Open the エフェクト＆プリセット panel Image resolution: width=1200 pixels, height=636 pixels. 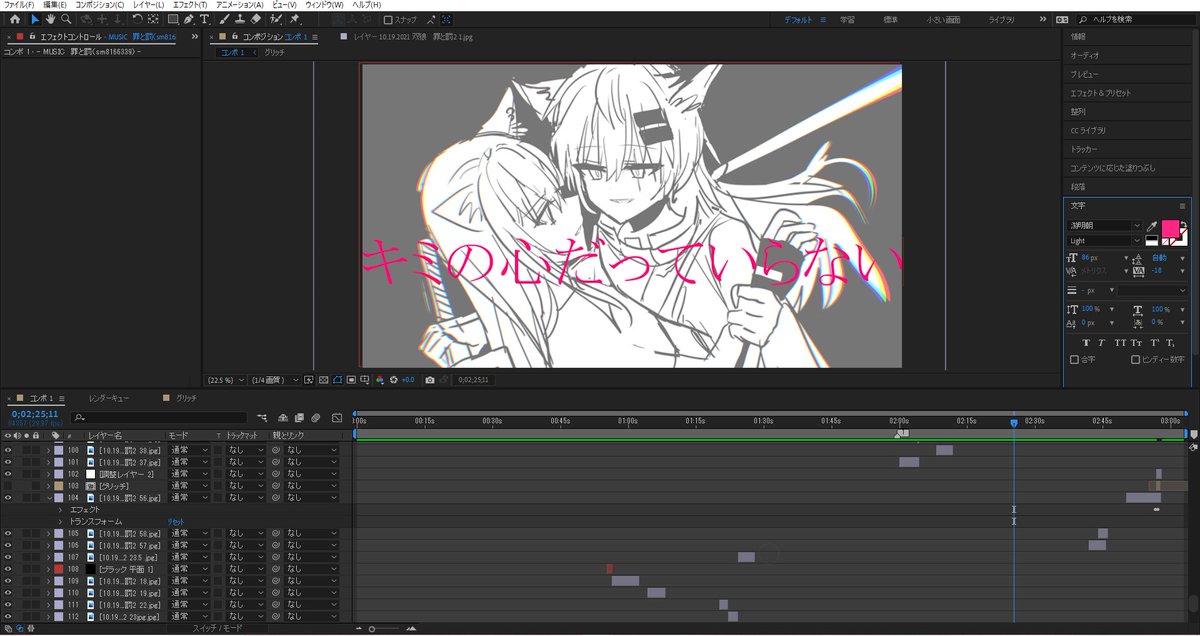coord(1101,93)
